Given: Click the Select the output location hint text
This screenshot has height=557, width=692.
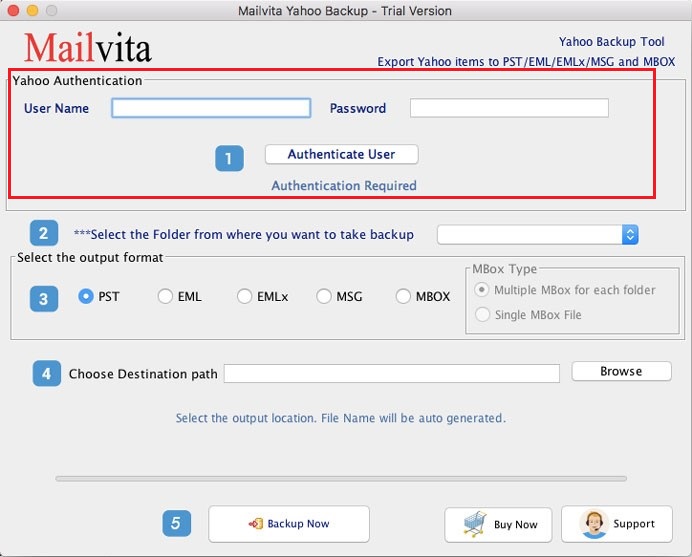Looking at the screenshot, I should click(341, 418).
